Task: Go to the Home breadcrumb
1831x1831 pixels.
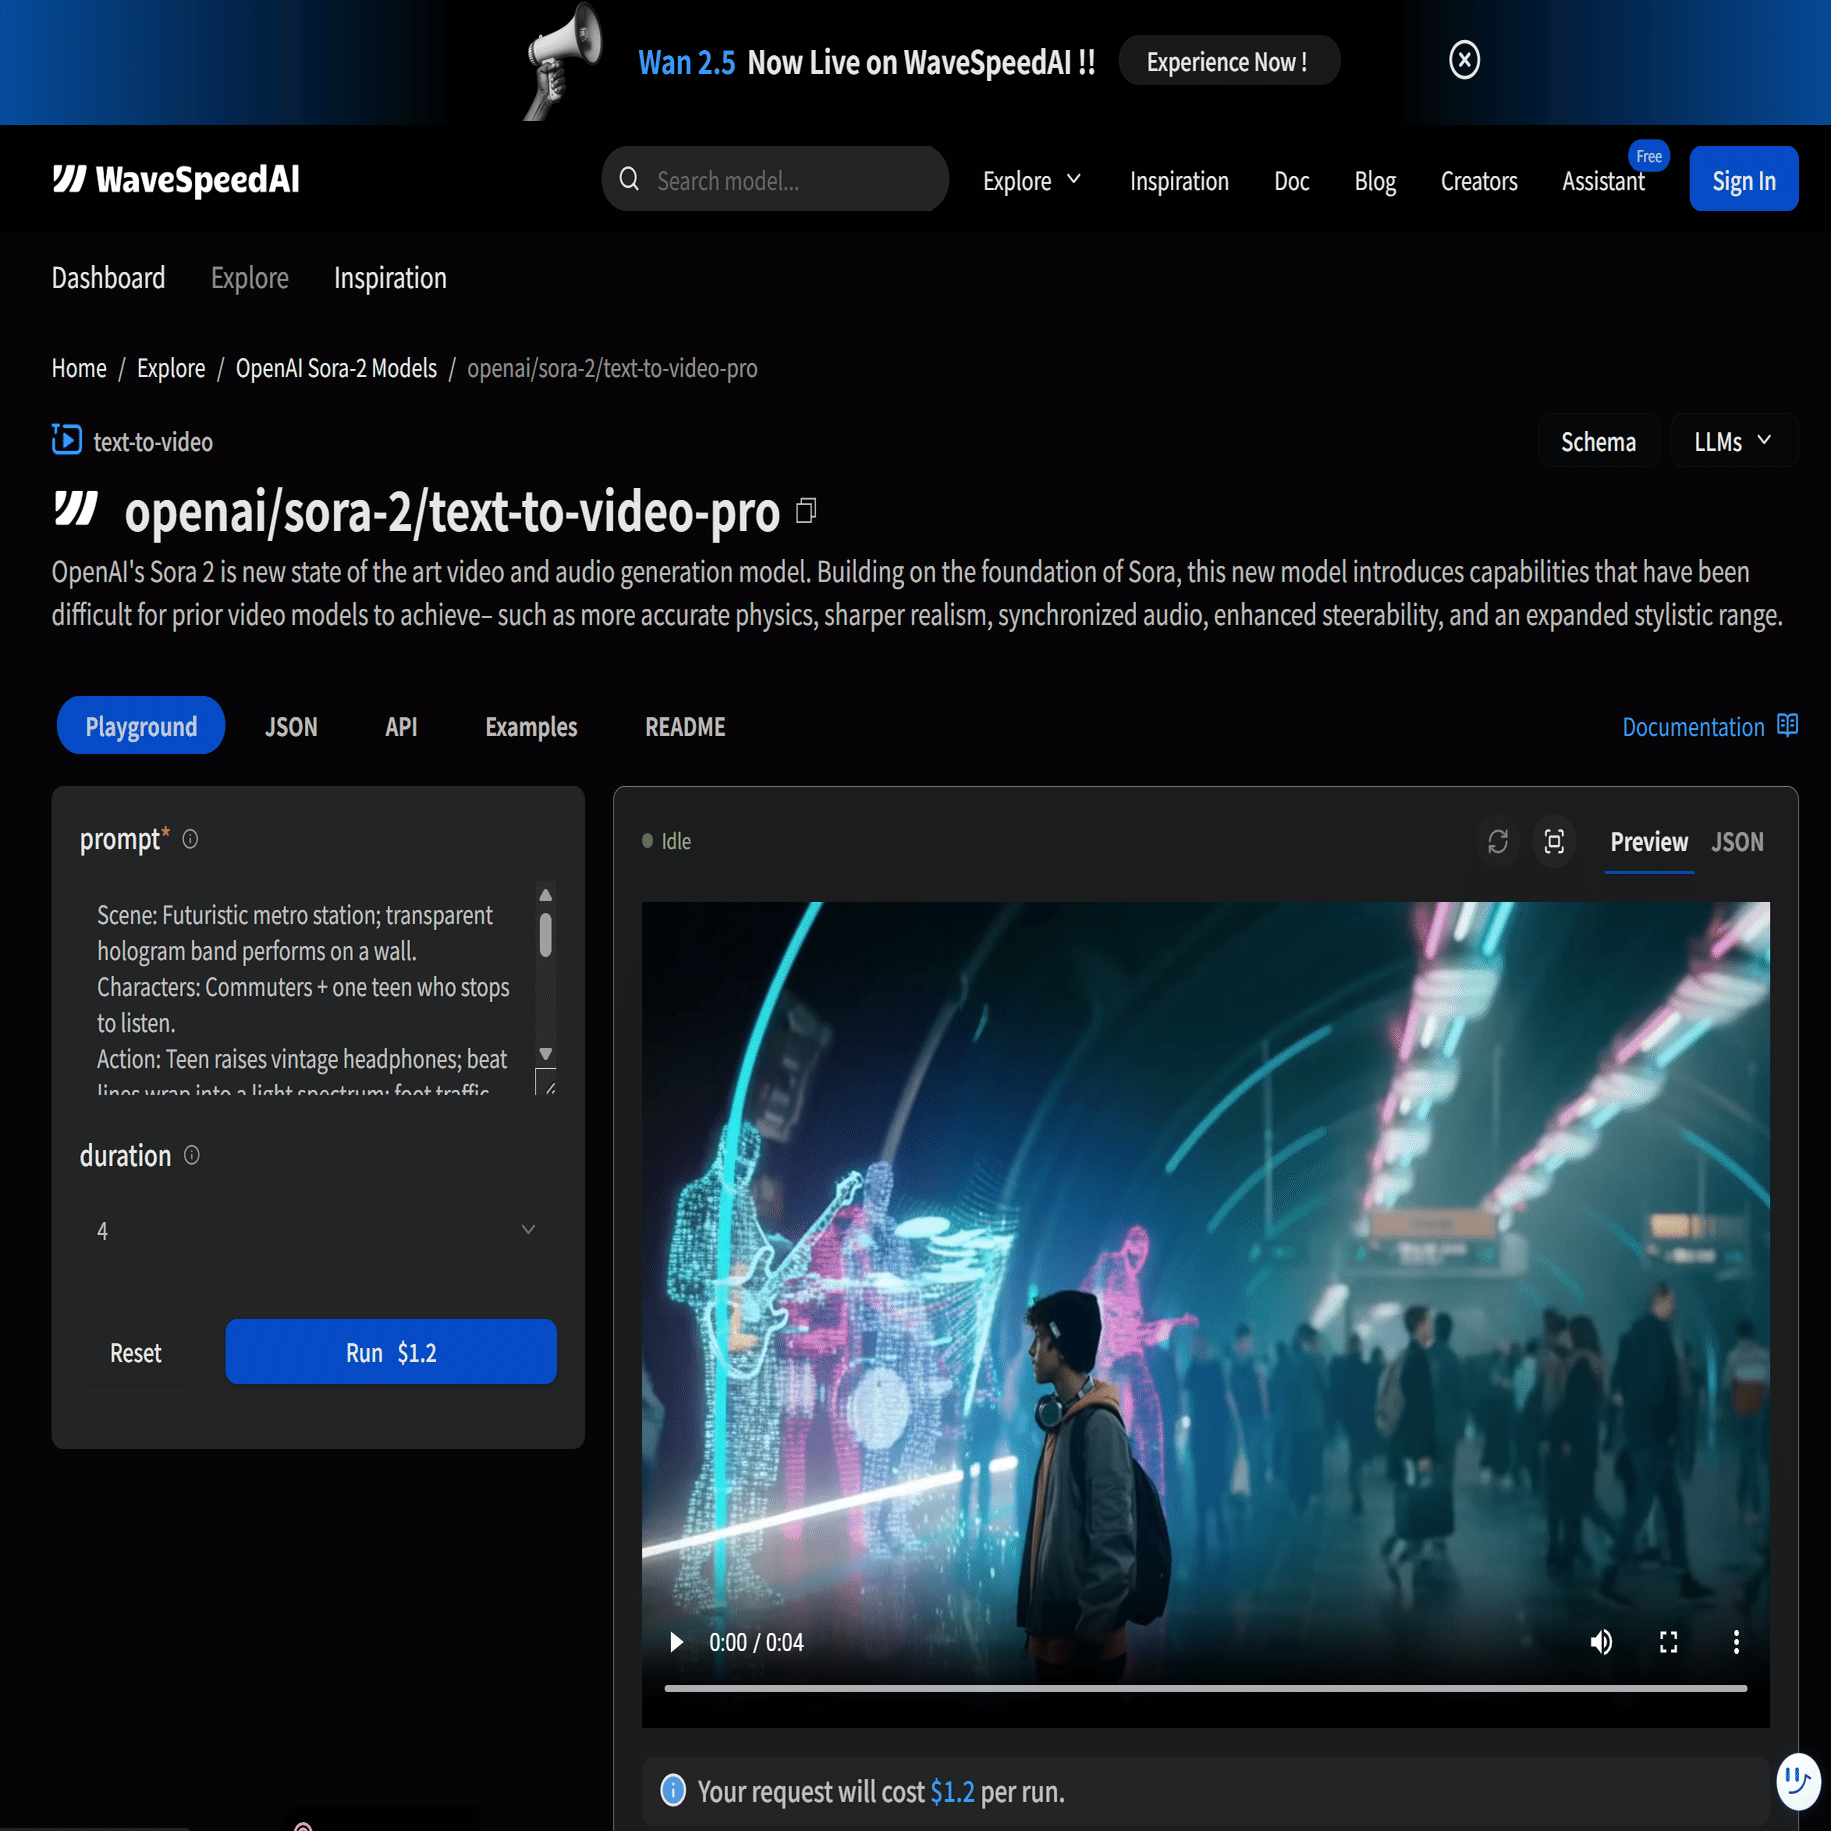Action: point(79,368)
